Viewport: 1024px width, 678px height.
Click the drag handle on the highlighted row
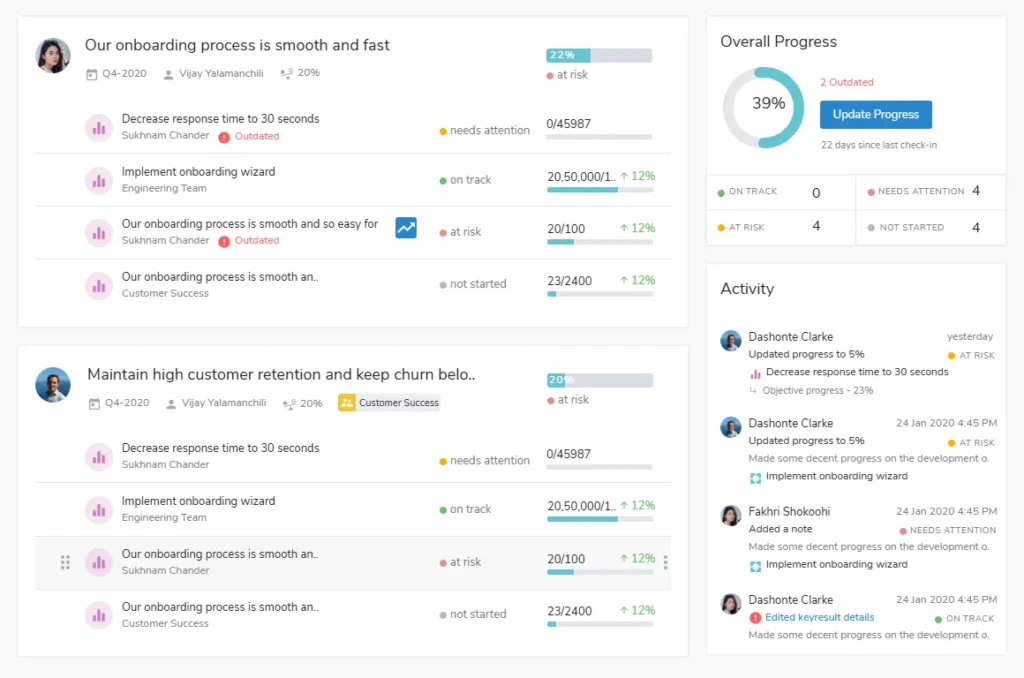pos(65,562)
